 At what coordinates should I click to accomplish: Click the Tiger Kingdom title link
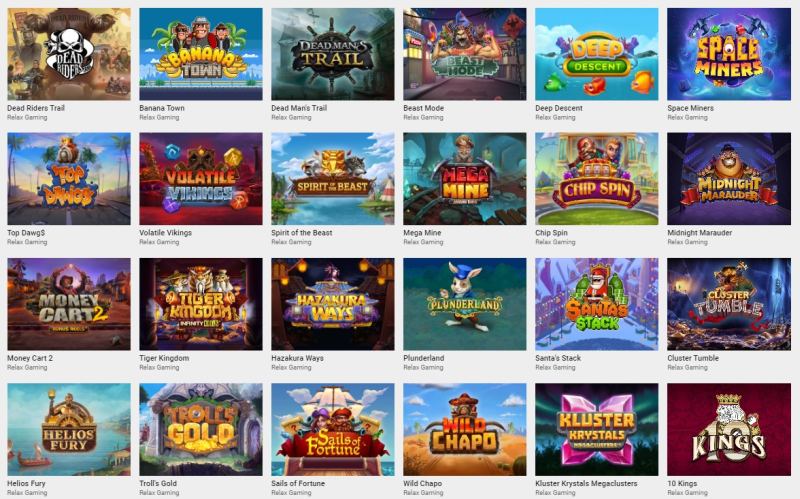[x=164, y=358]
